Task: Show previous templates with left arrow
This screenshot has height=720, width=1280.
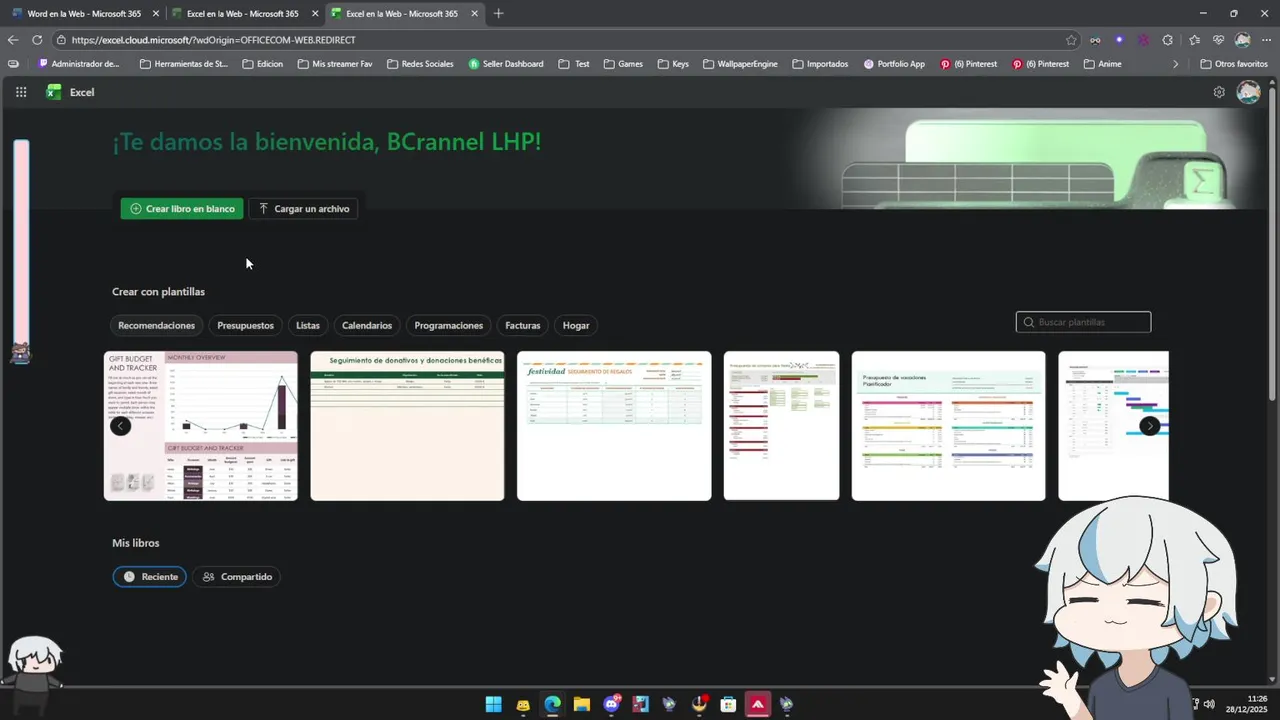Action: (120, 426)
